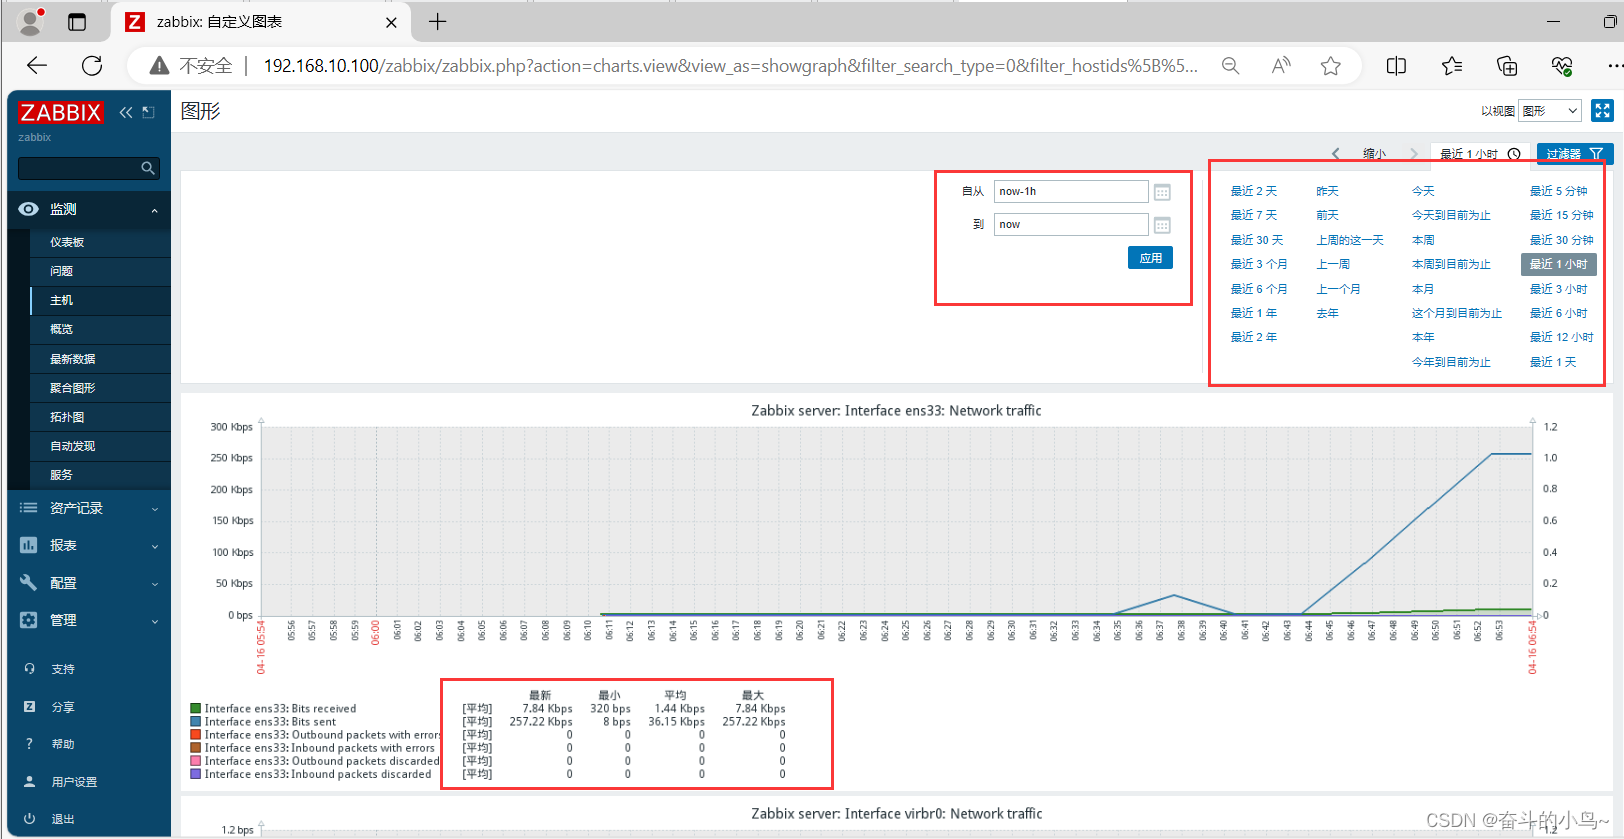
Task: Select the 本月 time range
Action: (1423, 289)
